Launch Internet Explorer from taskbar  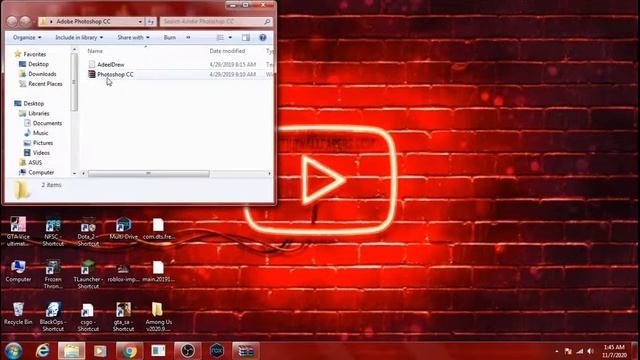(x=42, y=351)
